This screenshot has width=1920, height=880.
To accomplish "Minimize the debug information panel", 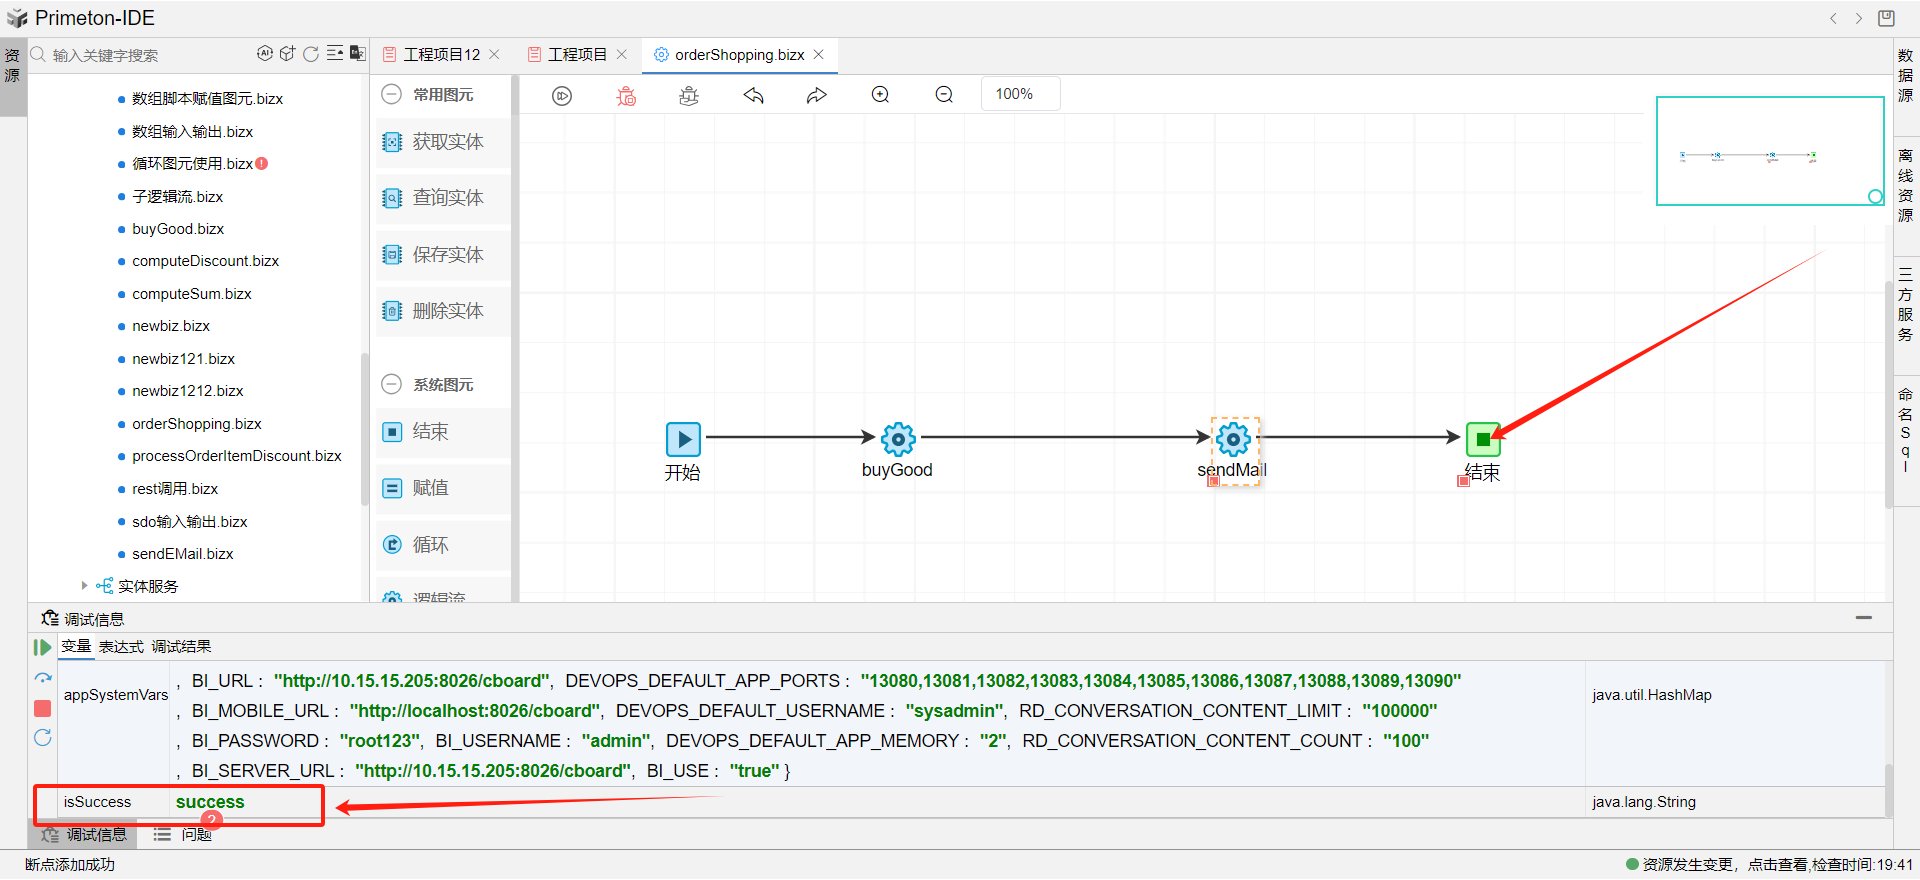I will [1864, 618].
